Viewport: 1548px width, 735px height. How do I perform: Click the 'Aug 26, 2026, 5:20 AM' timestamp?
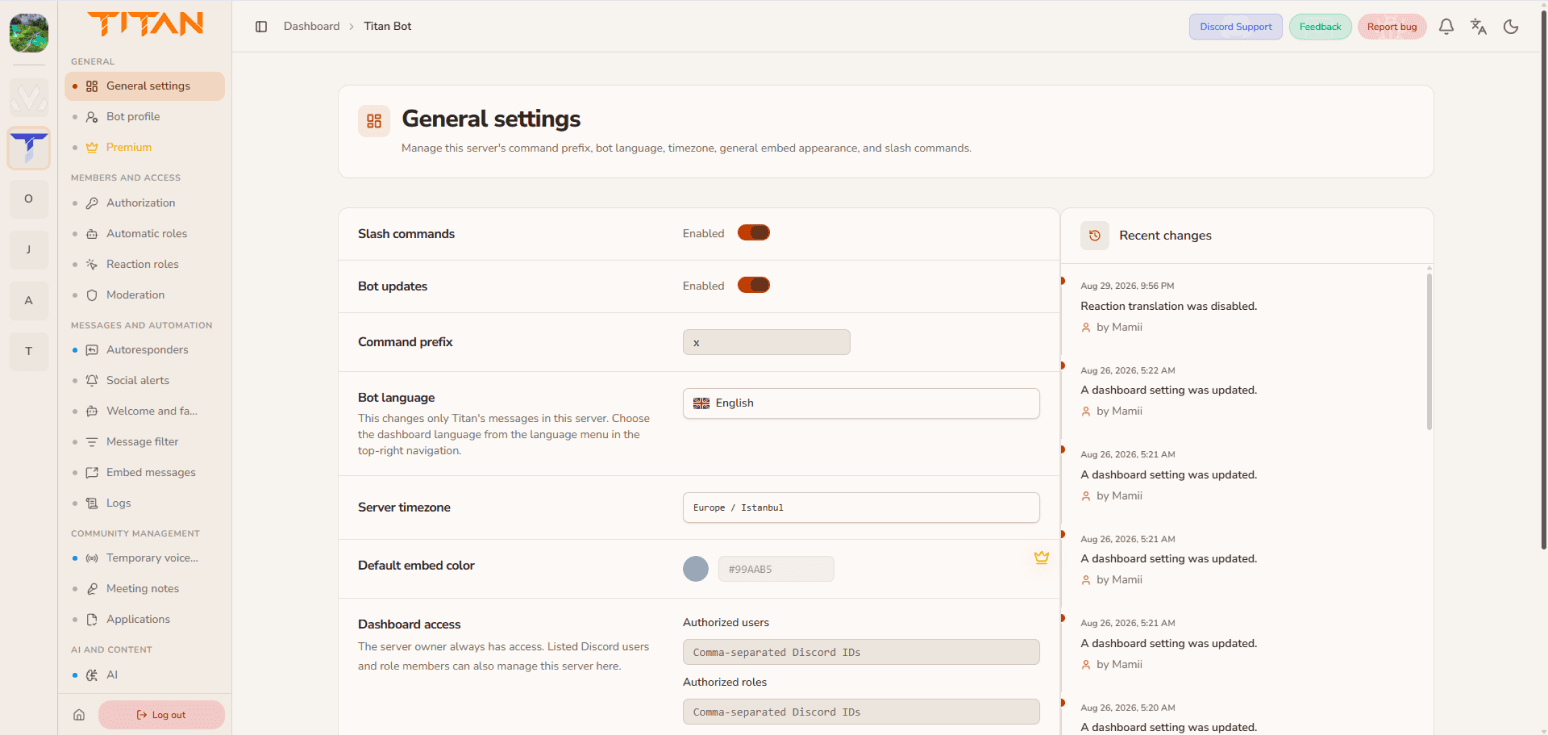(1127, 708)
